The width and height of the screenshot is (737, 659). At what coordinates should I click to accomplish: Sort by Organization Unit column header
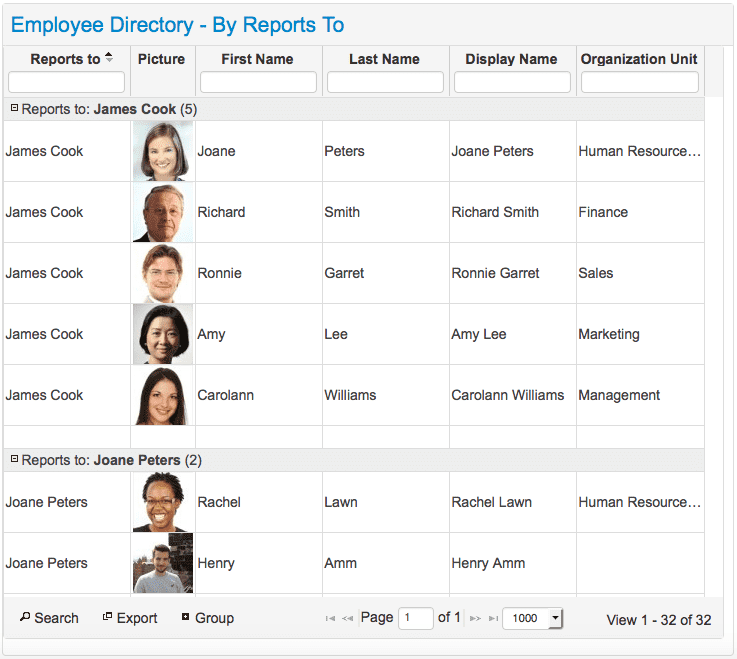tap(639, 59)
